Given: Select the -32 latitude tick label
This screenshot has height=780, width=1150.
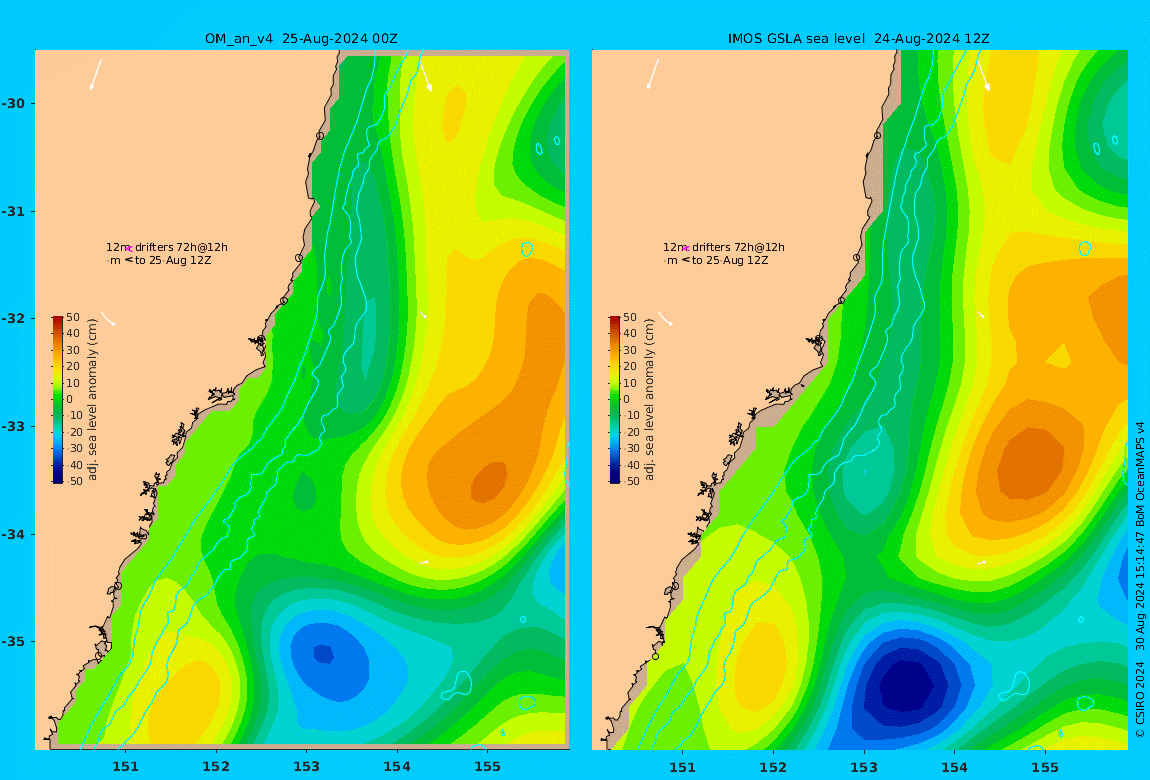Looking at the screenshot, I should [13, 318].
